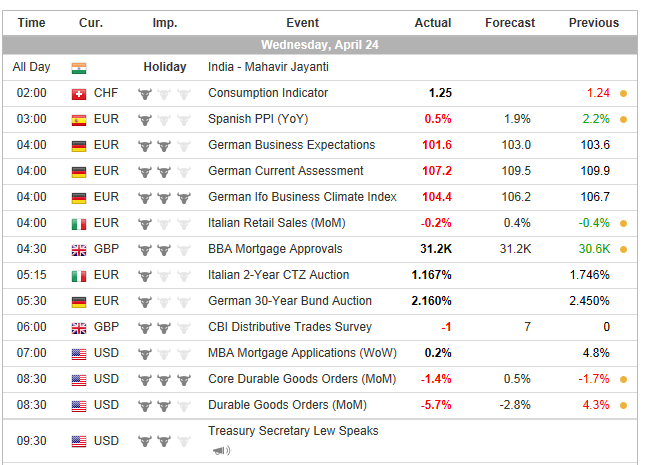Click the Italian flag in Italian Retail Sales row
This screenshot has height=465, width=655.
point(79,224)
